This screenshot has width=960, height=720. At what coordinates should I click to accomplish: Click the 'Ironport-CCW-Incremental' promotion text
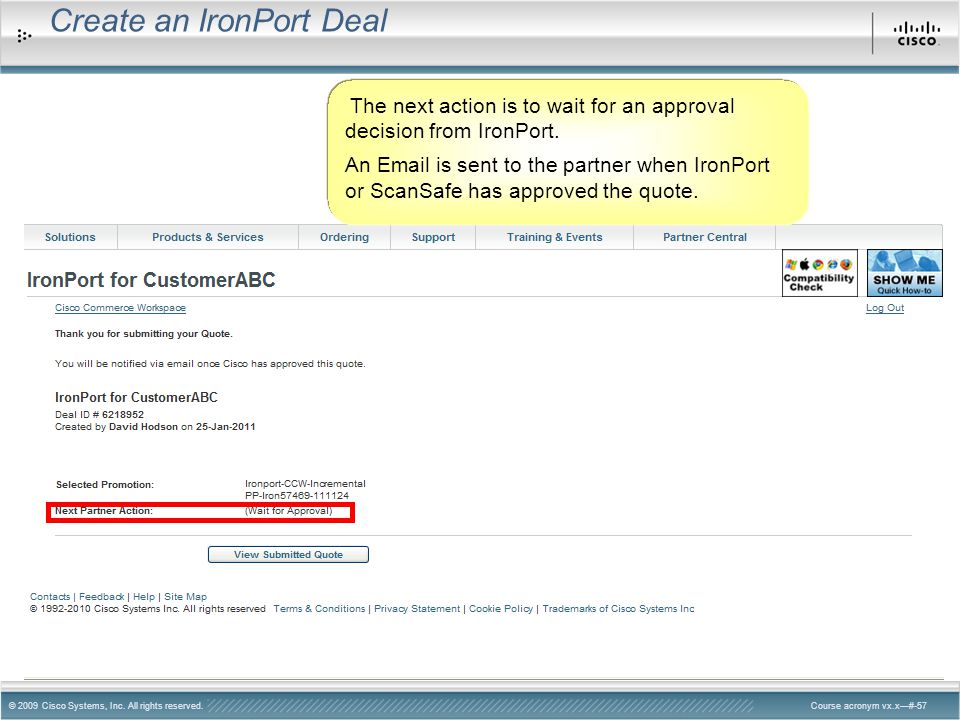[305, 484]
